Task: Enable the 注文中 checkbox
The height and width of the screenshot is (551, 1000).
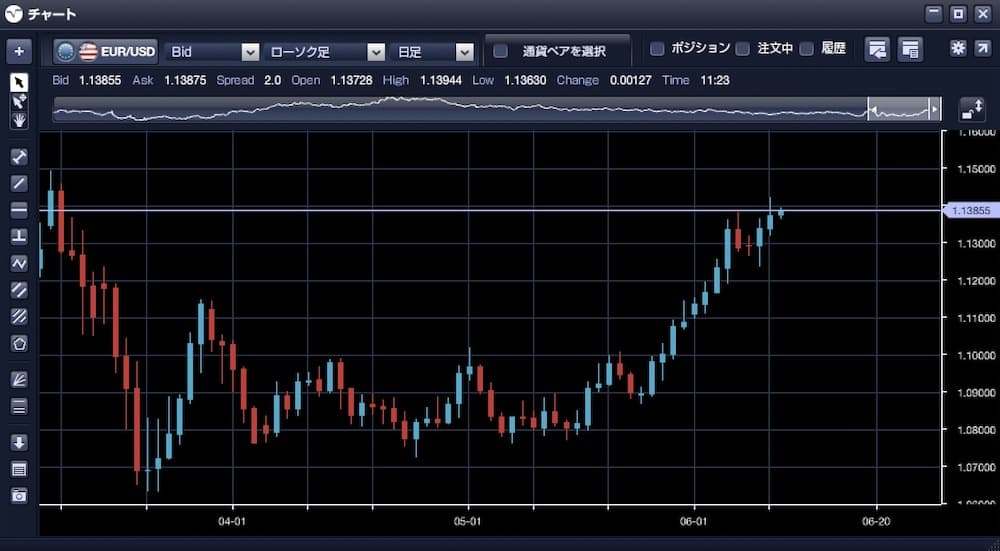Action: [x=742, y=48]
